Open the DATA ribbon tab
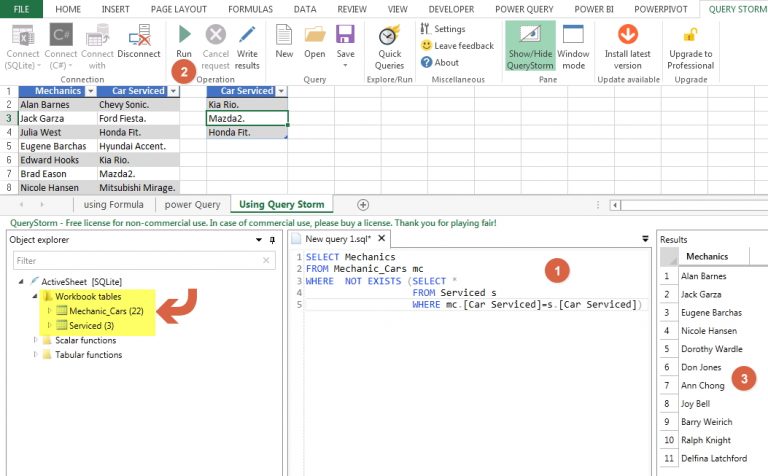 pyautogui.click(x=305, y=9)
